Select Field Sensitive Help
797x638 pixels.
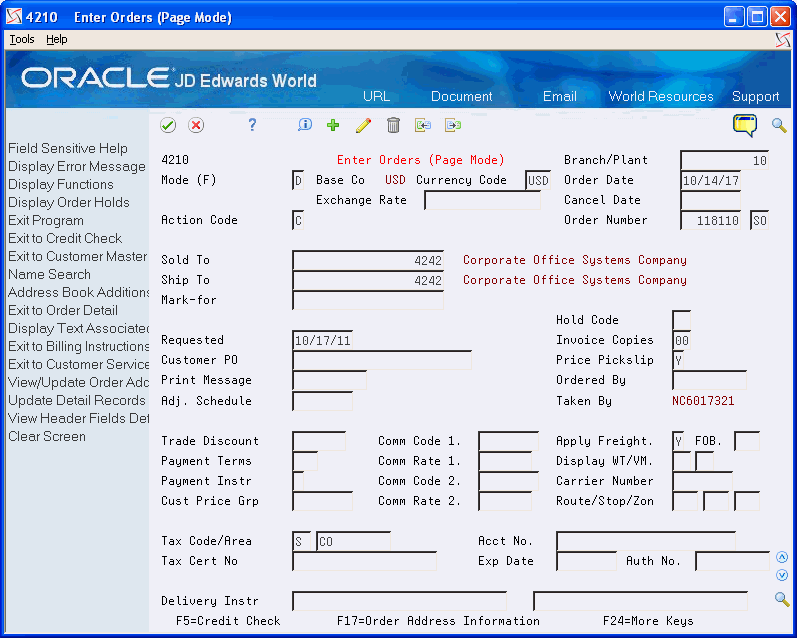point(68,148)
